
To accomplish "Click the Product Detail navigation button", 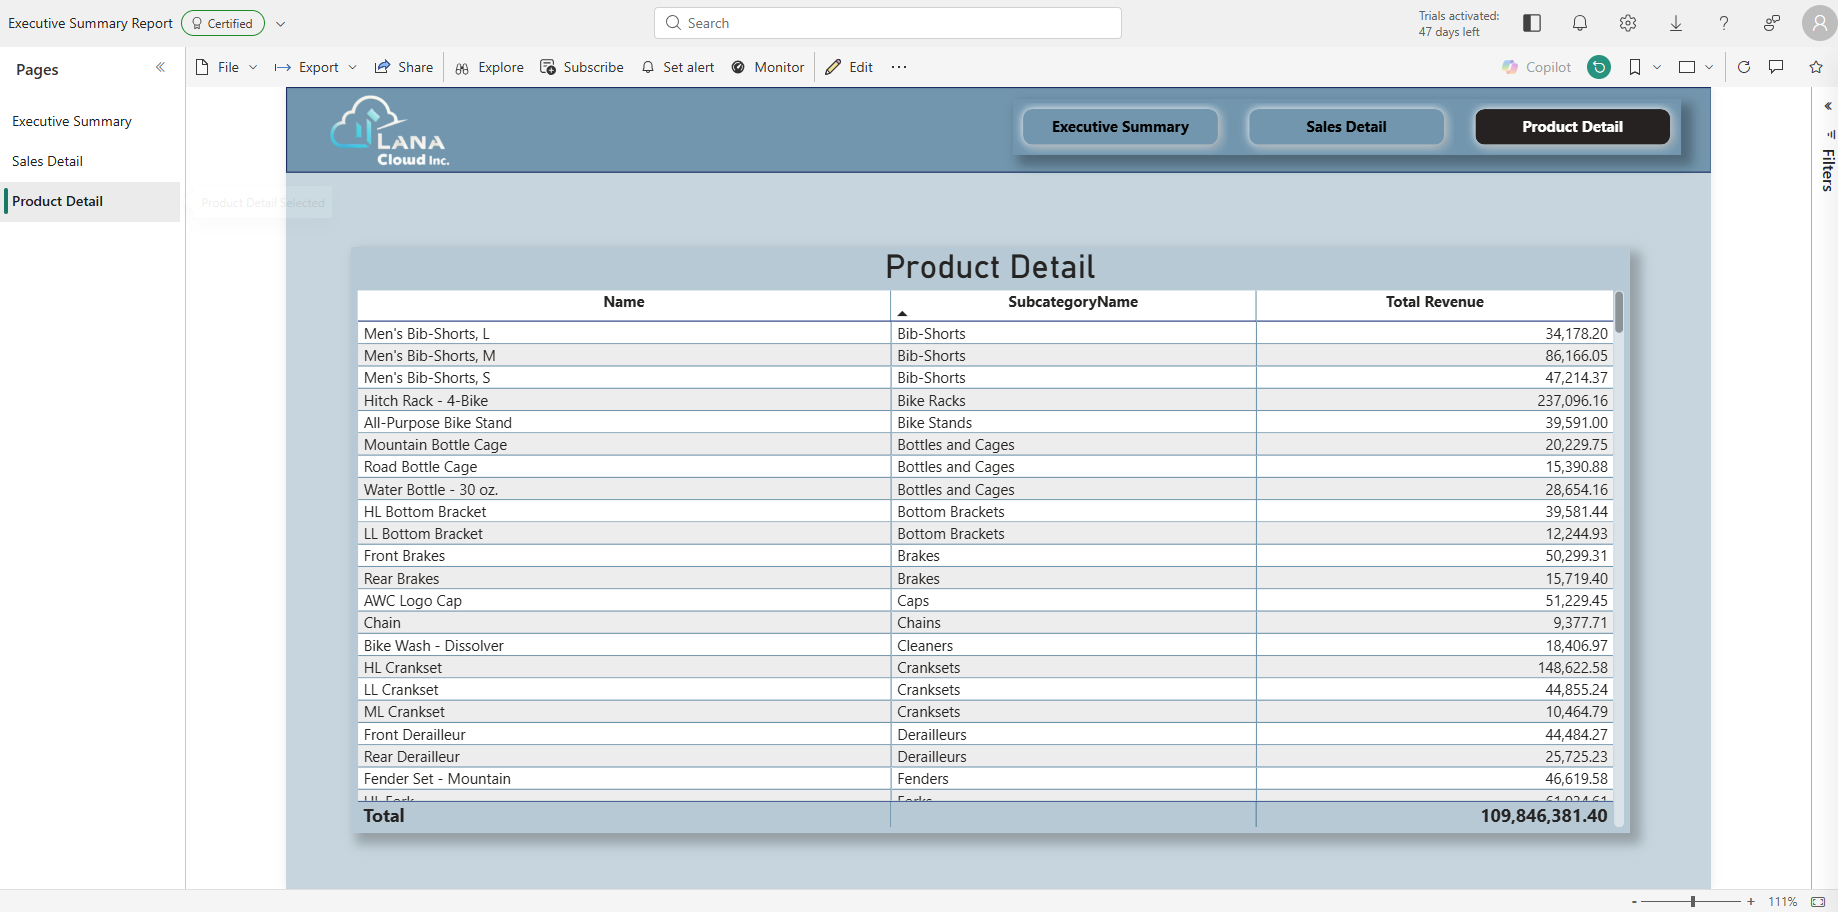I will tap(1572, 127).
